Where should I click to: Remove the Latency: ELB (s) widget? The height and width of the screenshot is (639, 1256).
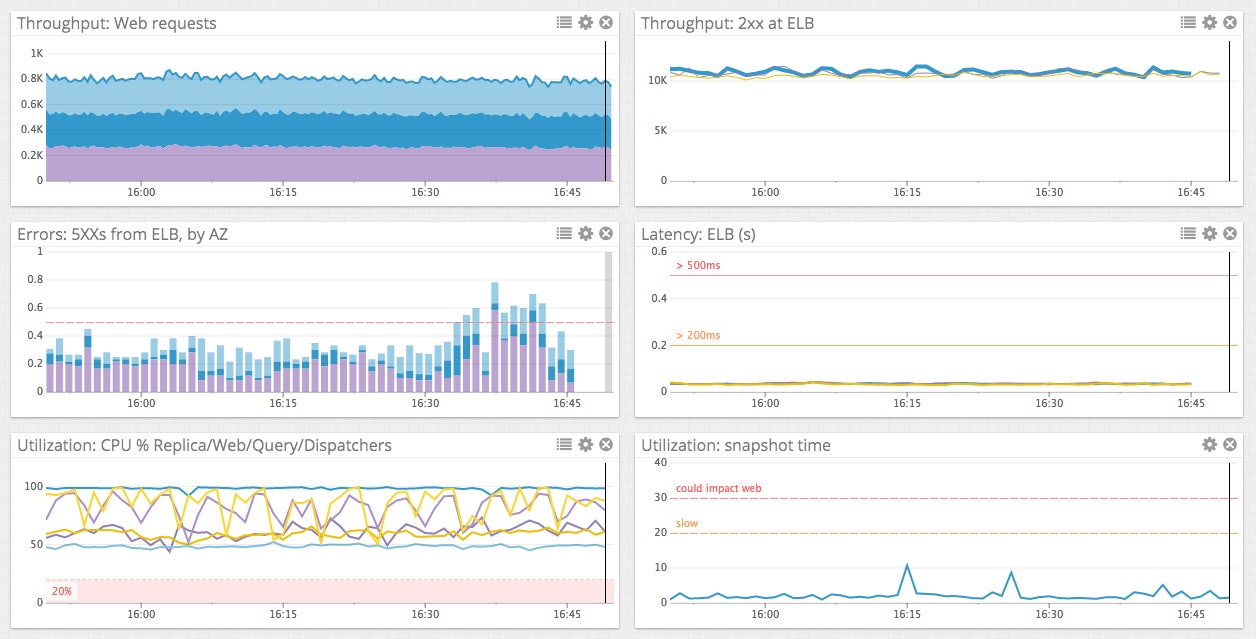tap(1230, 233)
